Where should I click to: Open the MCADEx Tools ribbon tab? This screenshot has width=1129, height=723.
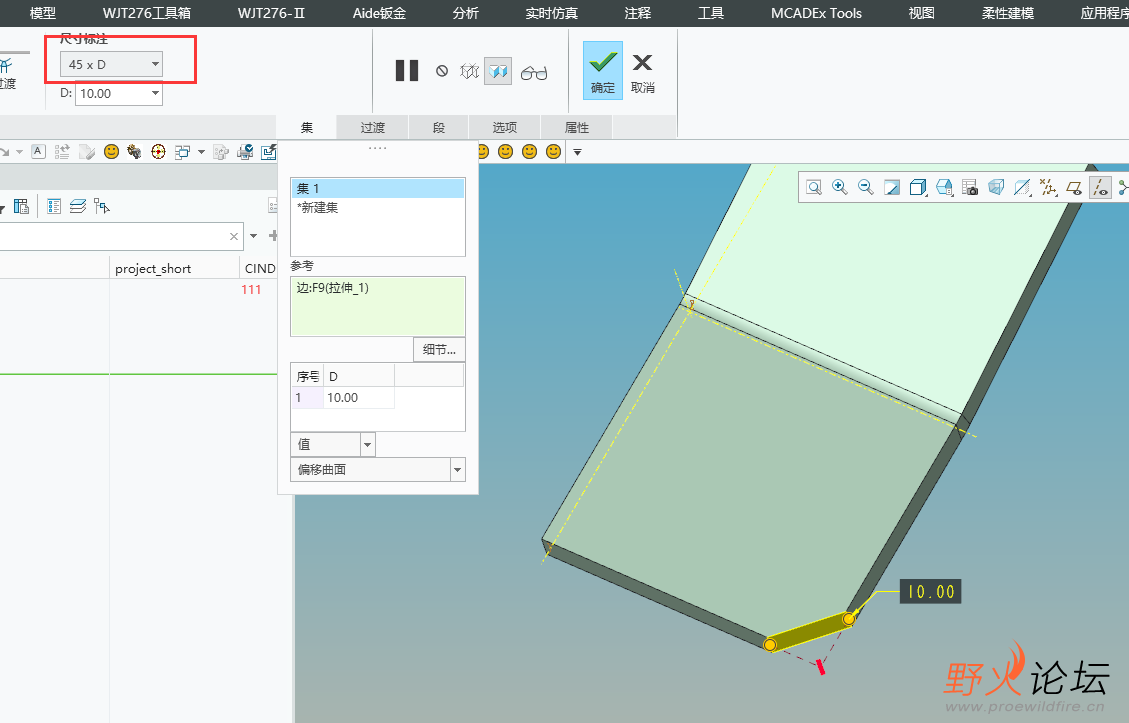coord(816,13)
